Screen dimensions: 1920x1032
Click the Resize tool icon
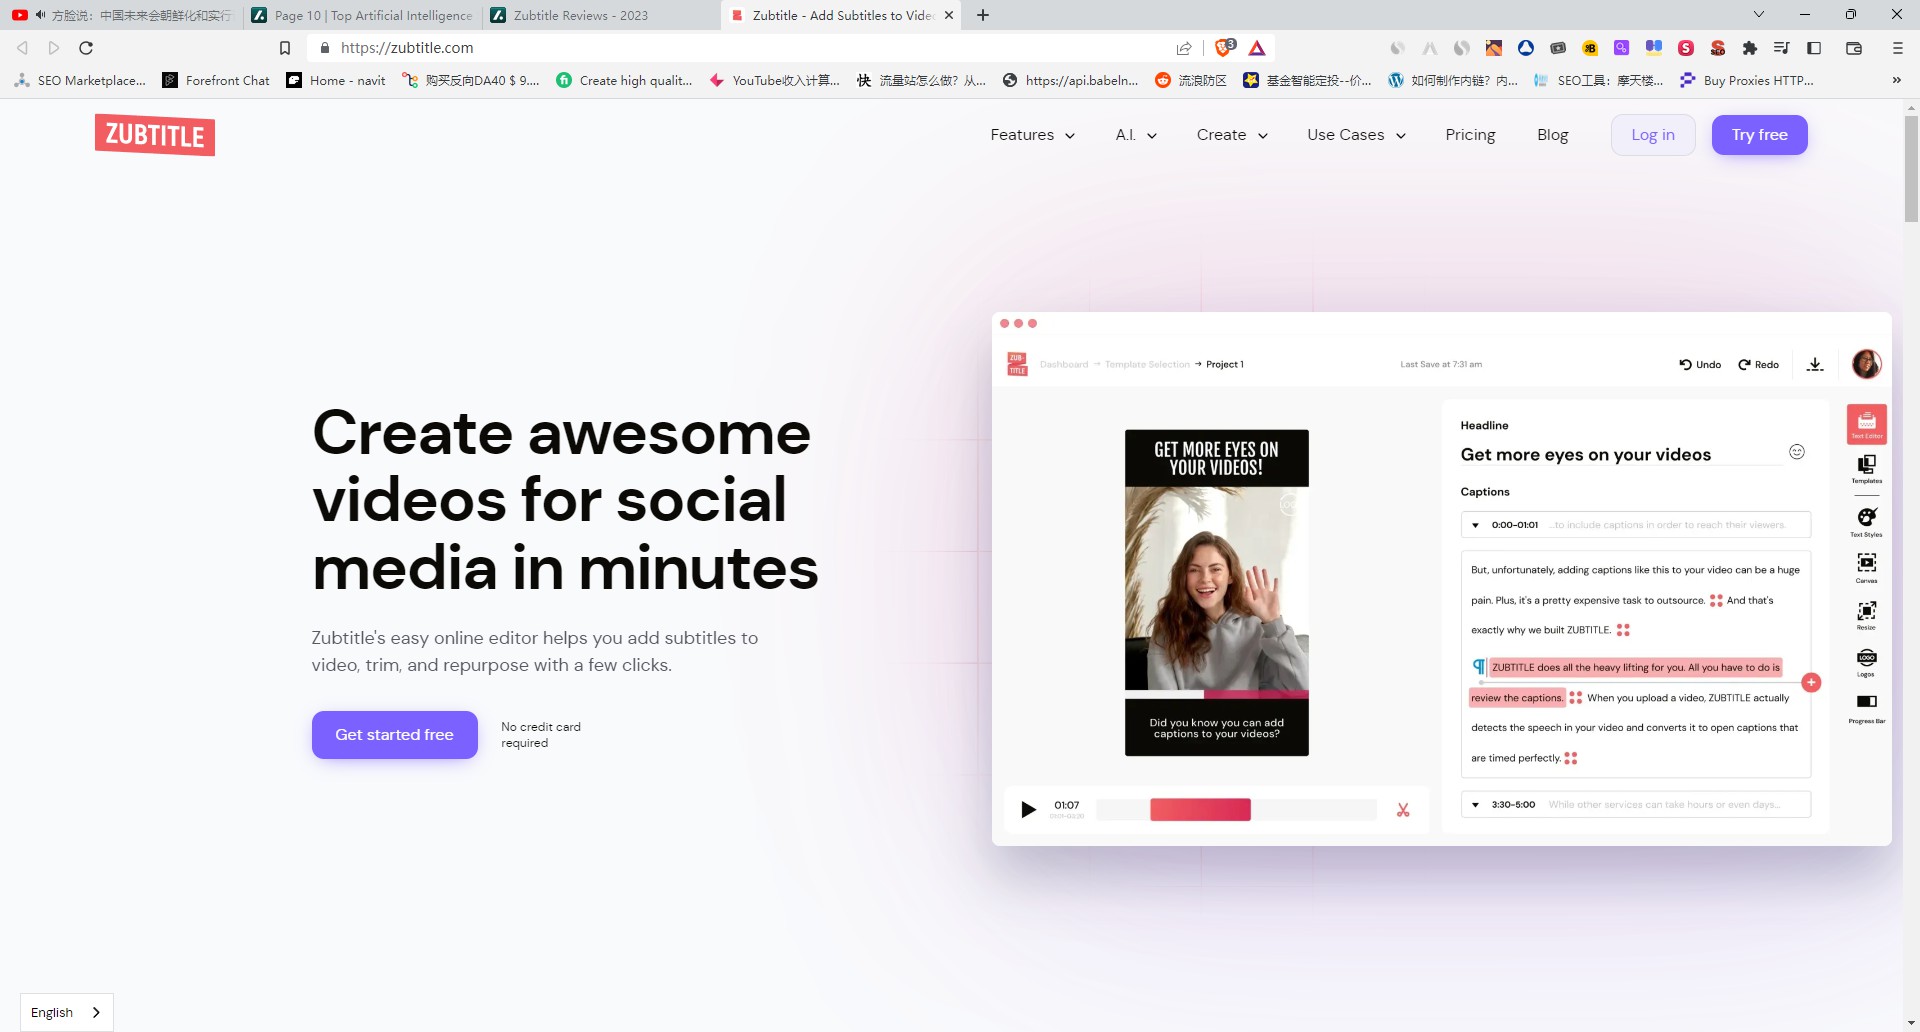coord(1866,611)
